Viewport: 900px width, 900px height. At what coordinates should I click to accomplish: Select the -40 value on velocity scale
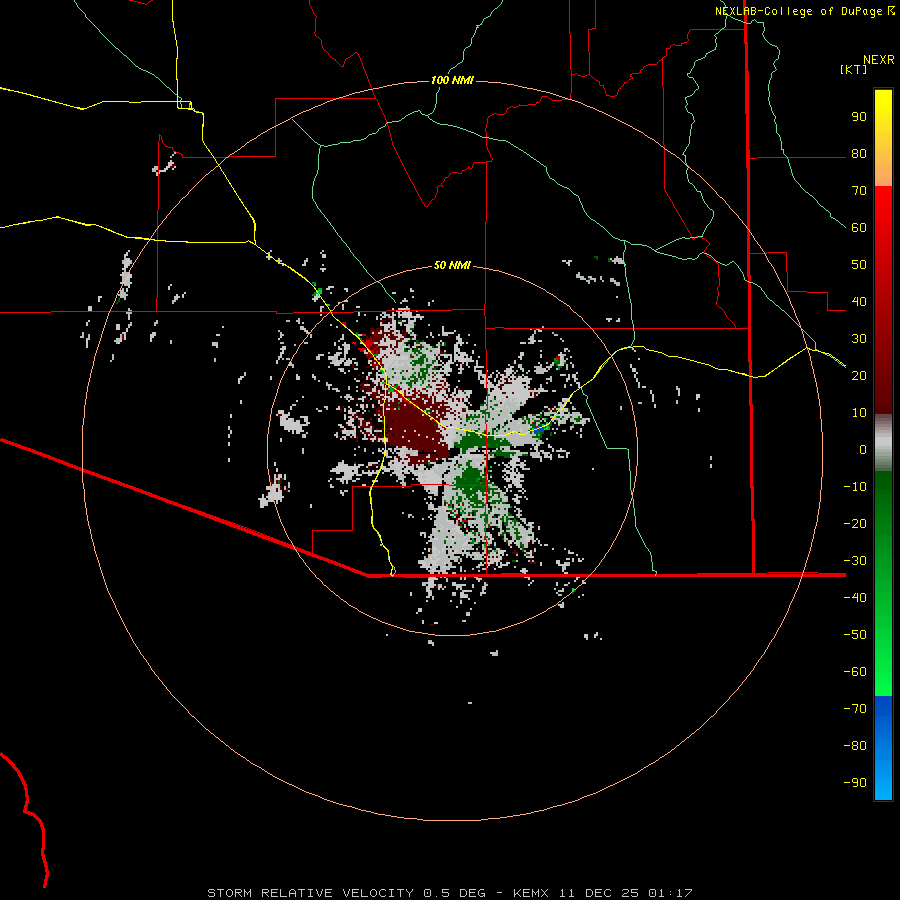tap(855, 598)
